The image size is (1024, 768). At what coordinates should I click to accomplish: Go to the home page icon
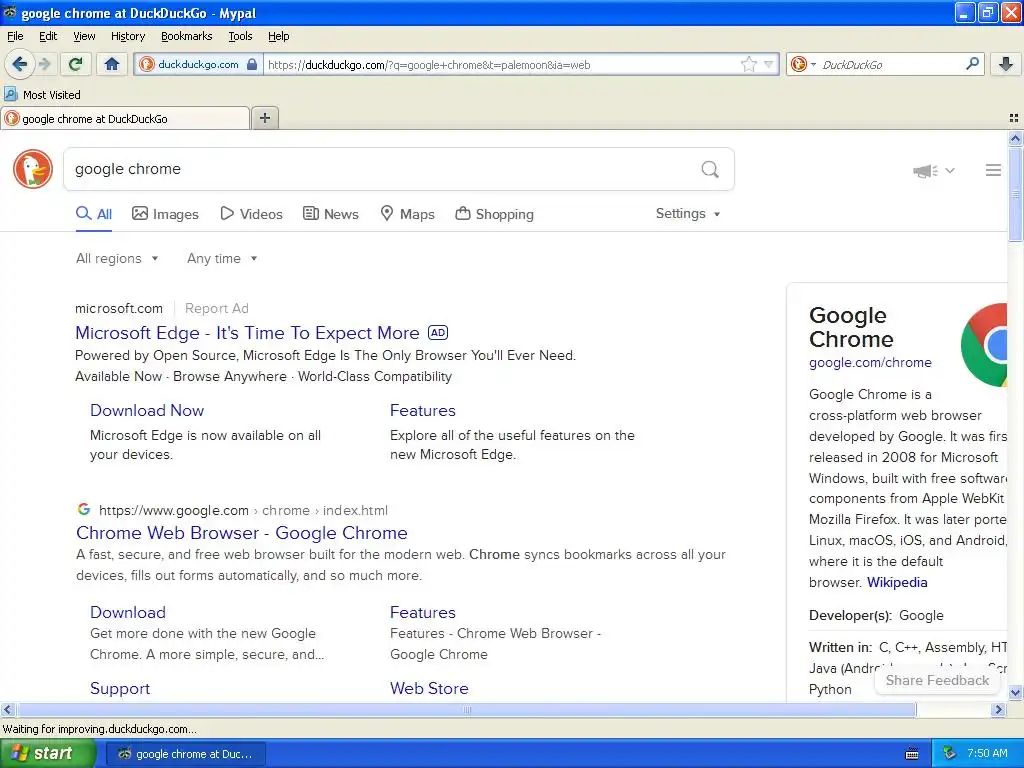(112, 64)
